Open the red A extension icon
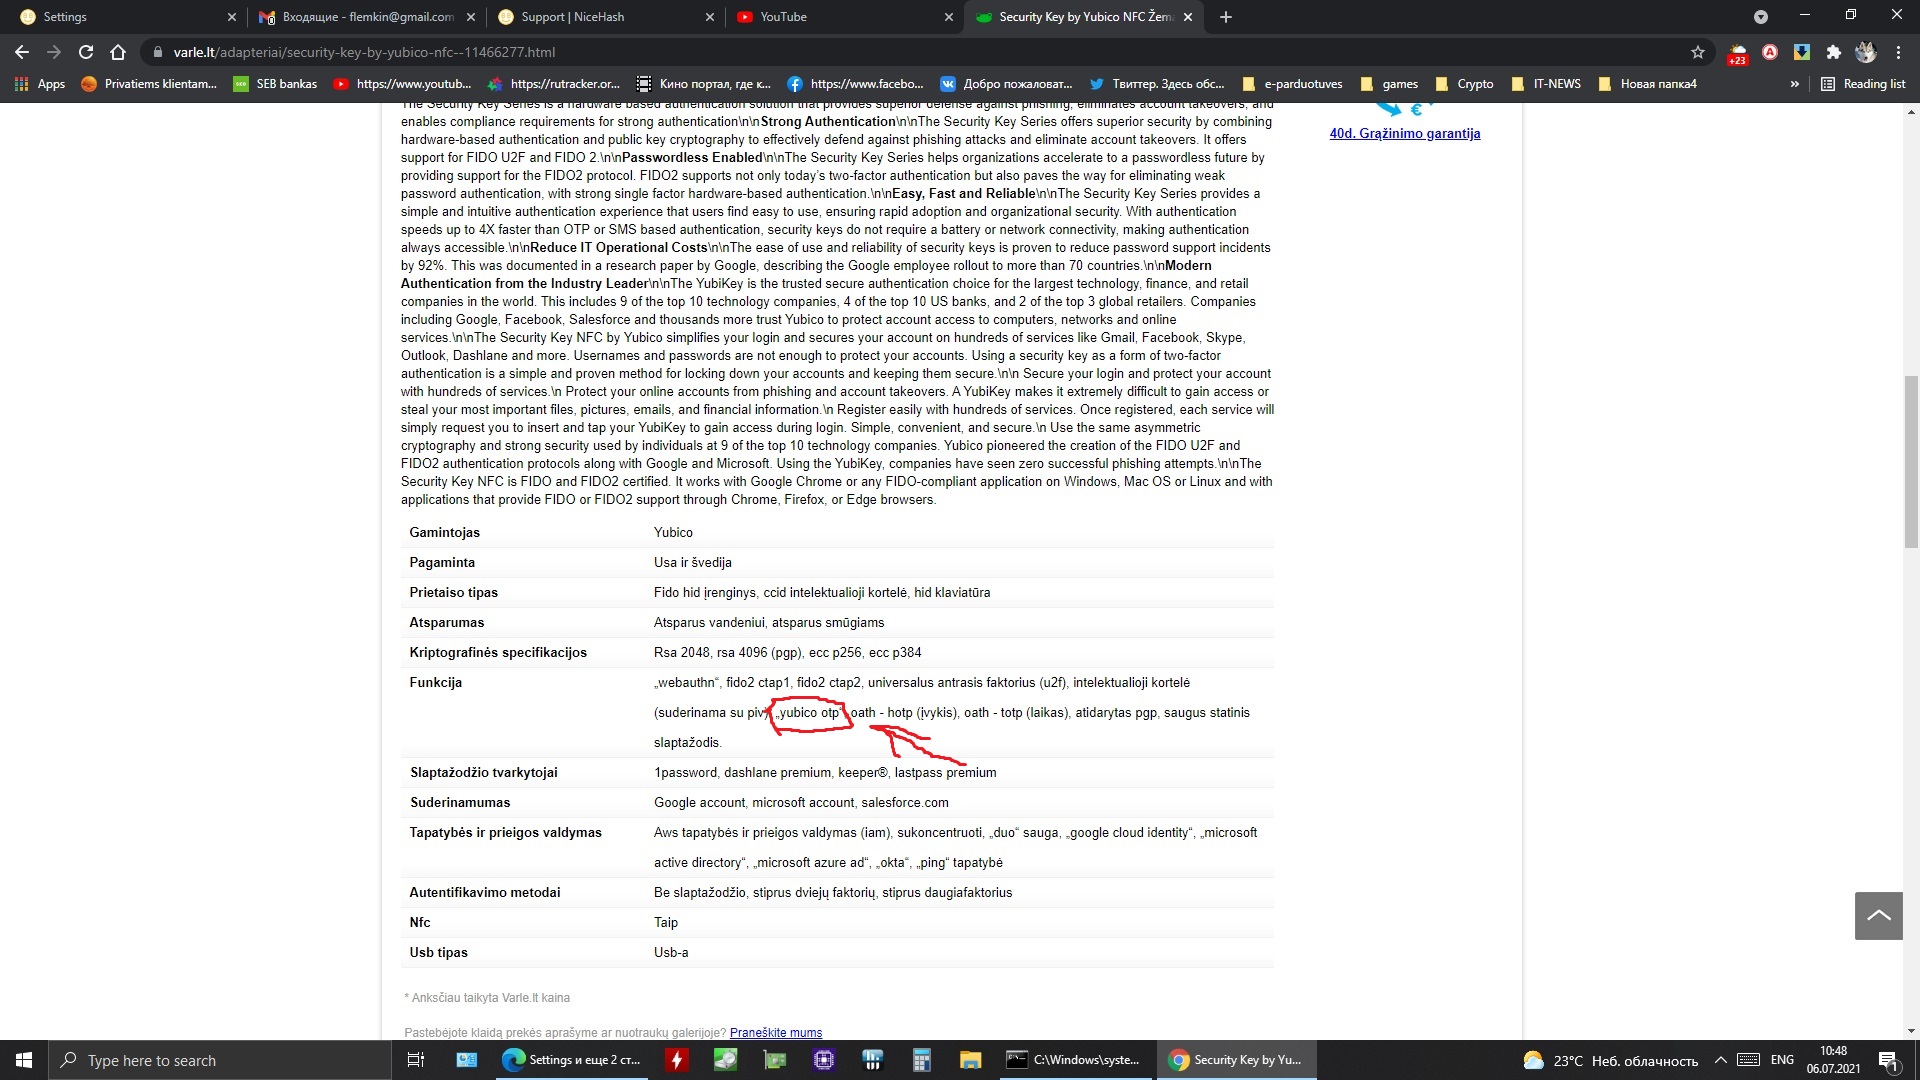Image resolution: width=1920 pixels, height=1080 pixels. pyautogui.click(x=1770, y=52)
